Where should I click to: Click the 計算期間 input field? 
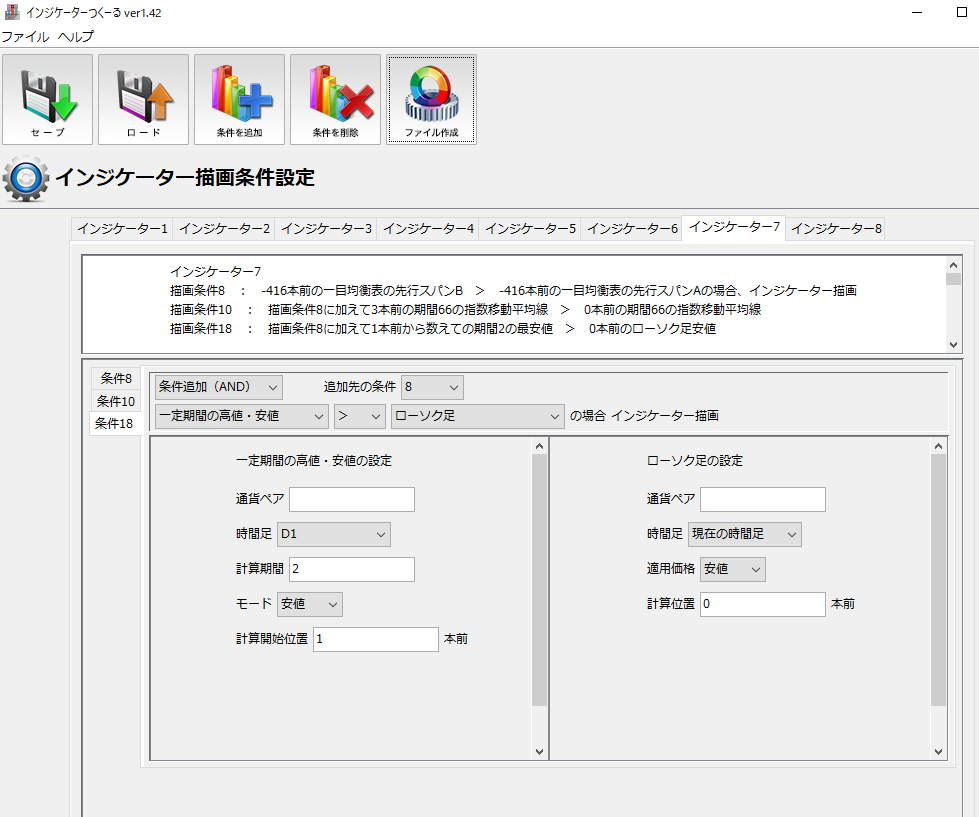pyautogui.click(x=351, y=569)
